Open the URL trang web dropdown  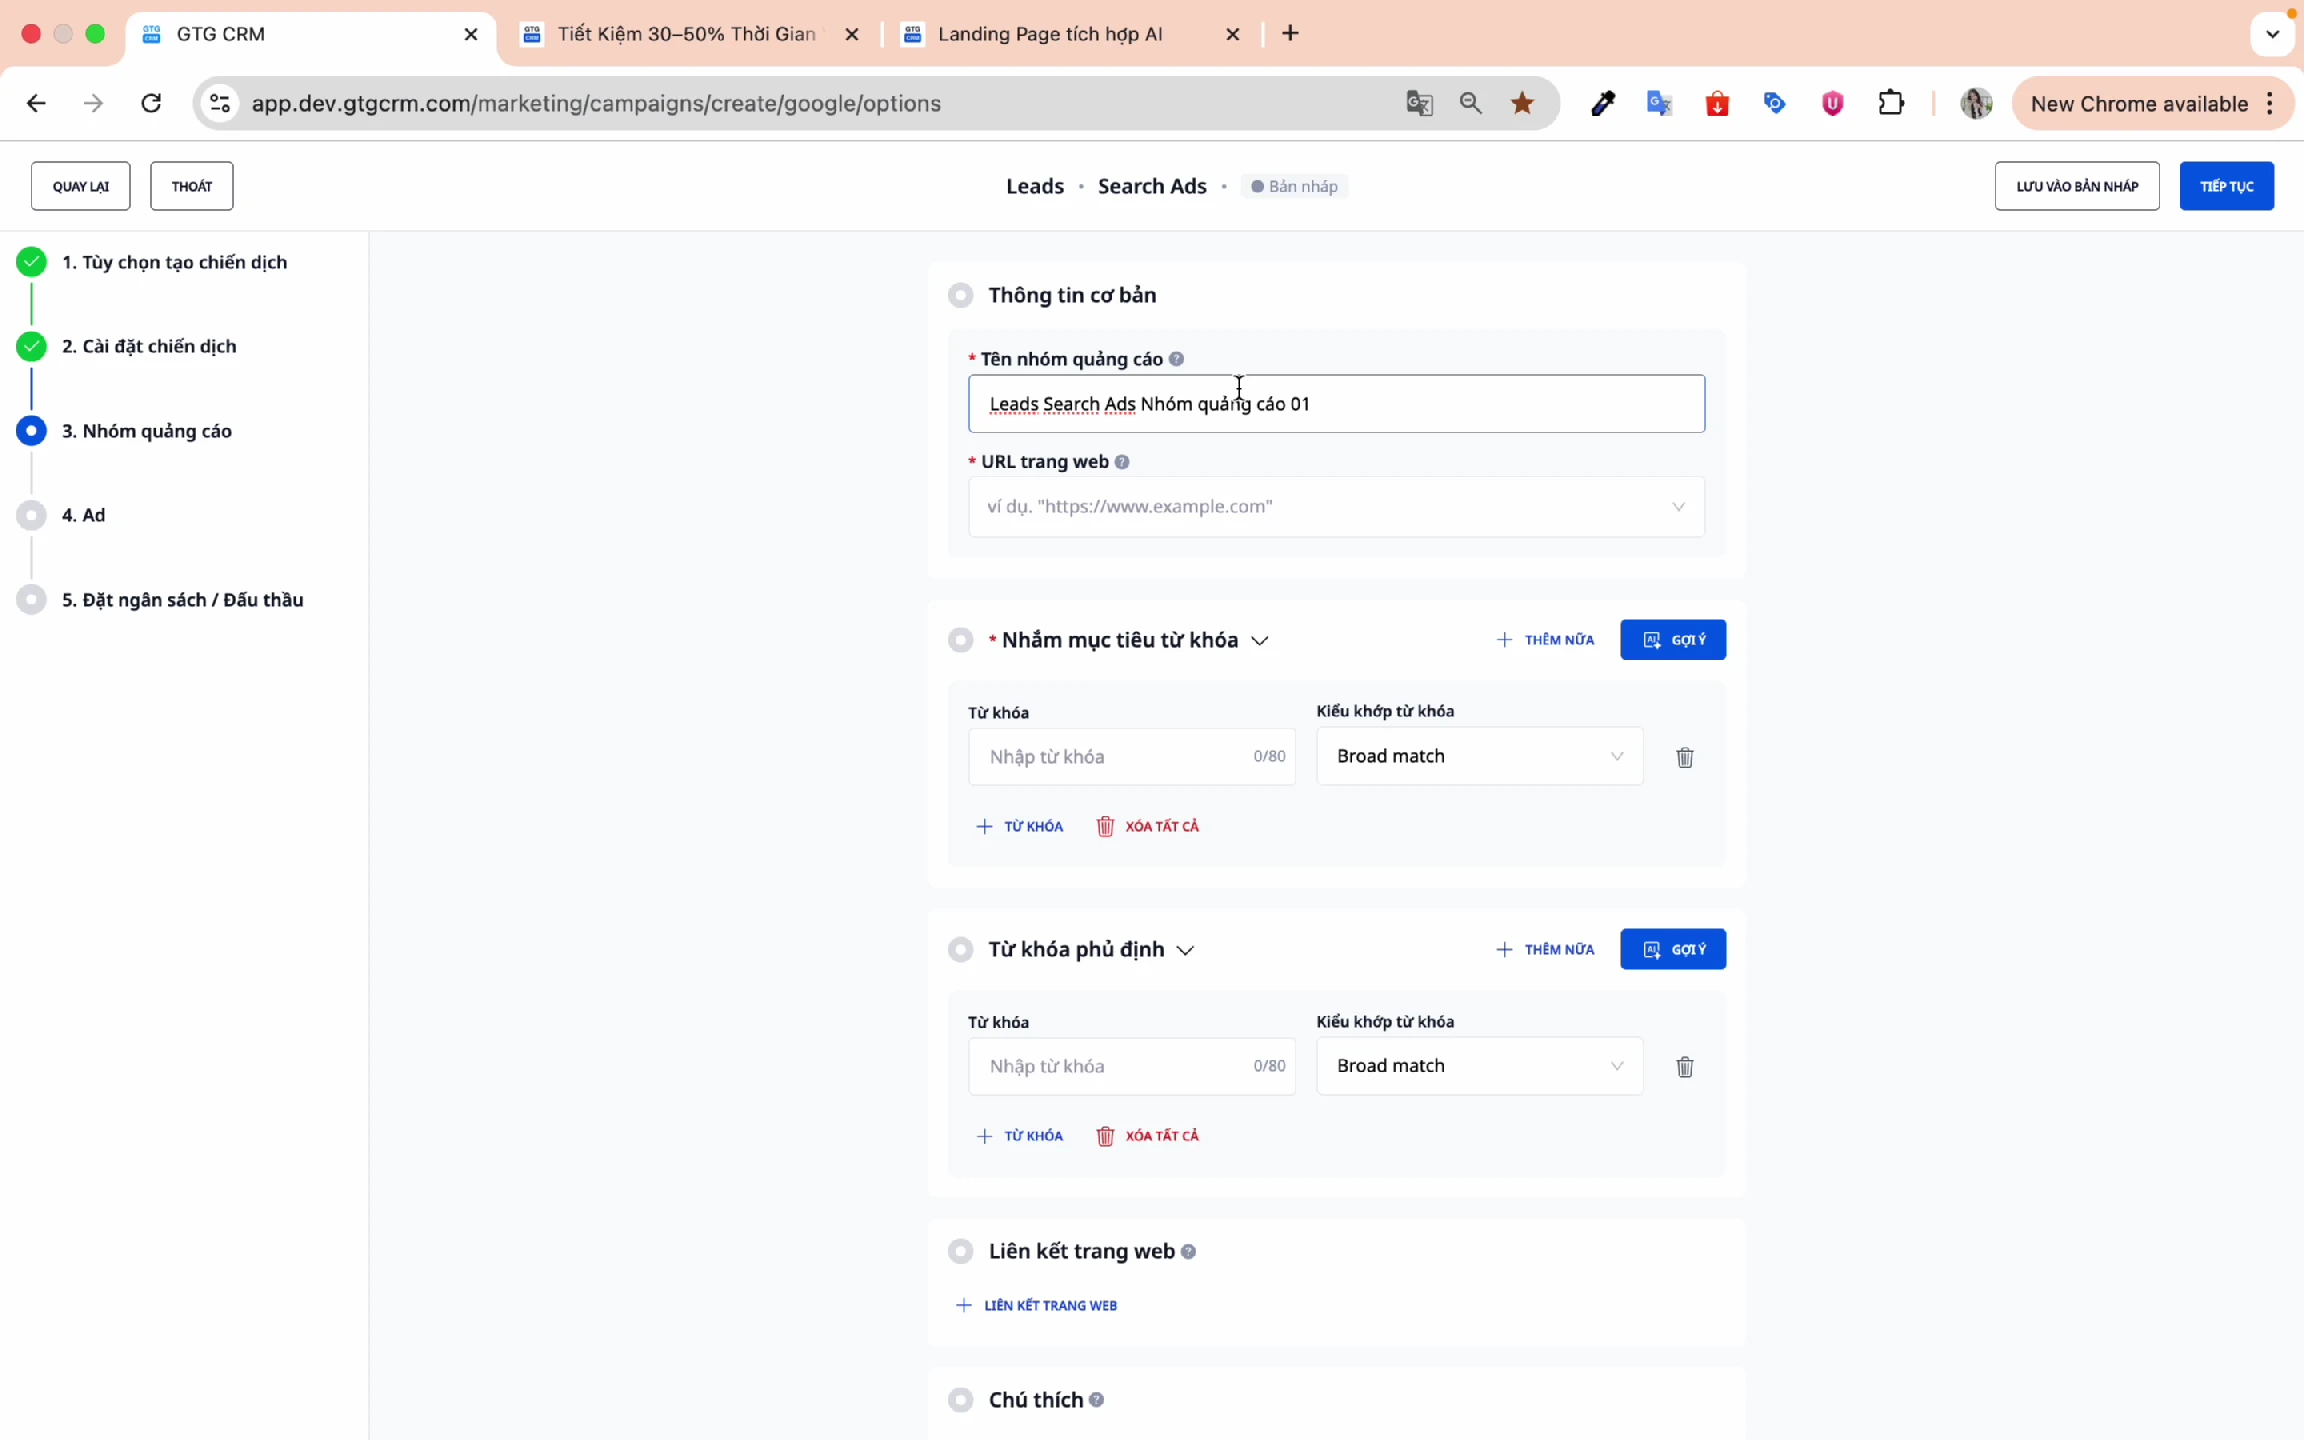tap(1335, 507)
